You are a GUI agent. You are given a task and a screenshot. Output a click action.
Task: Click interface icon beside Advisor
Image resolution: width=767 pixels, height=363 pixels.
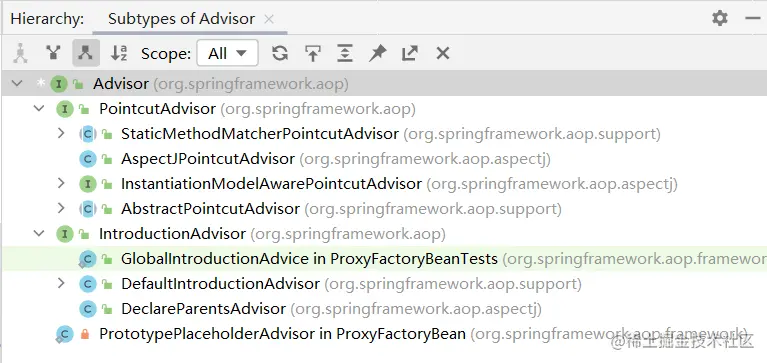tap(59, 84)
